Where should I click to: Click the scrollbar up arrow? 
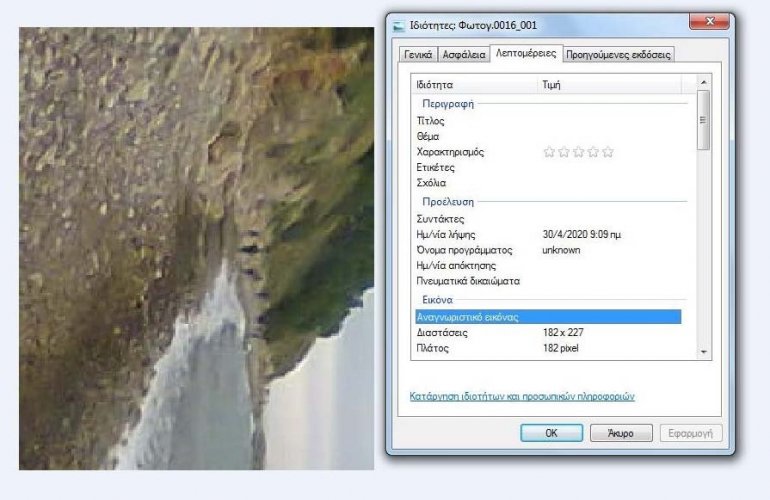tap(704, 82)
